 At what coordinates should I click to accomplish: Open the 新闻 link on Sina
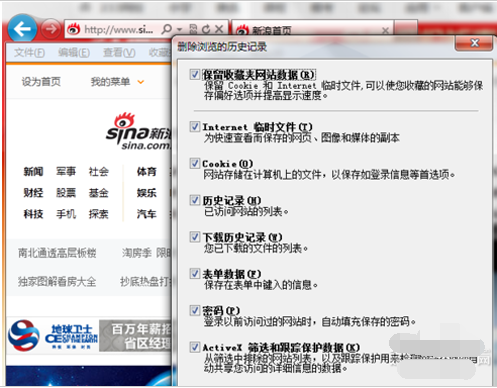pyautogui.click(x=33, y=172)
